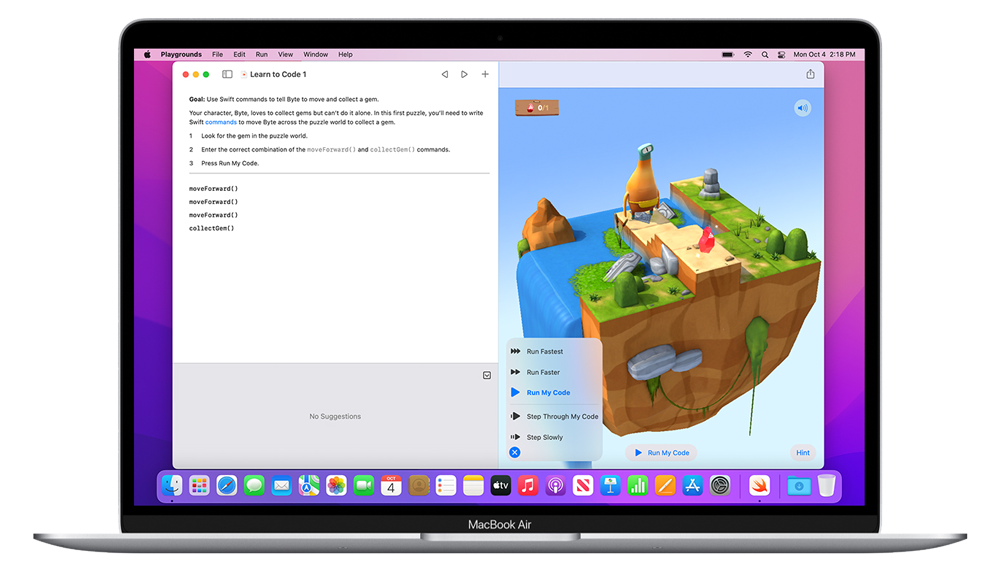Open System Preferences from the dock
This screenshot has width=1000, height=571.
pos(720,486)
